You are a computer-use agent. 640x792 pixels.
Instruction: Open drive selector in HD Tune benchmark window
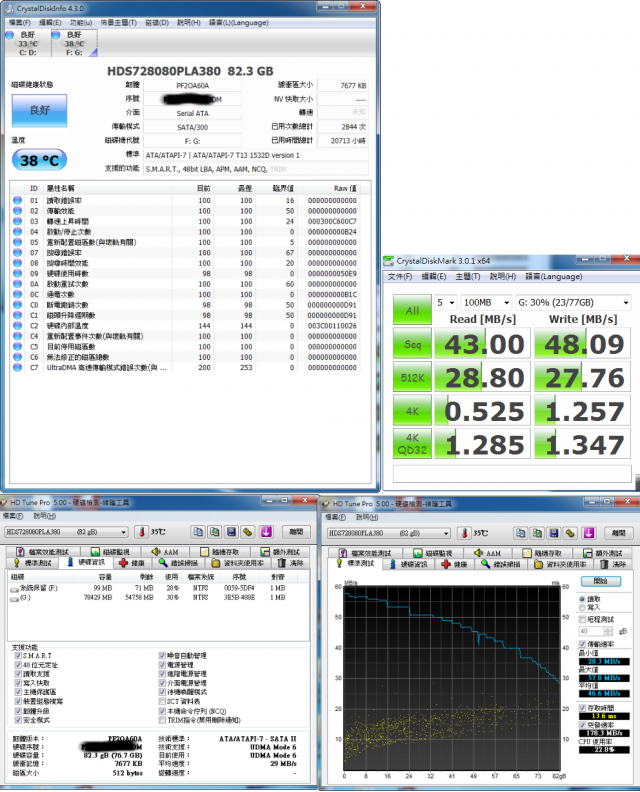tap(388, 533)
